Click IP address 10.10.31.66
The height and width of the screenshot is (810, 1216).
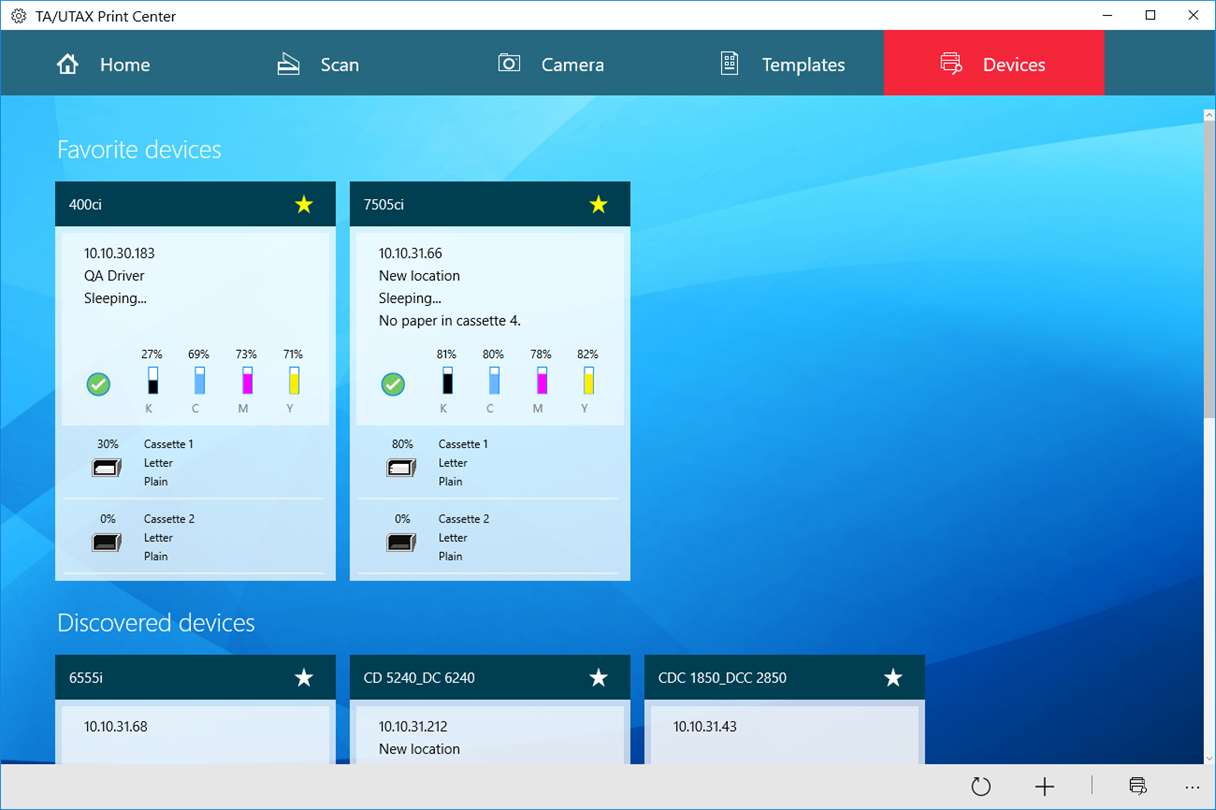coord(410,254)
